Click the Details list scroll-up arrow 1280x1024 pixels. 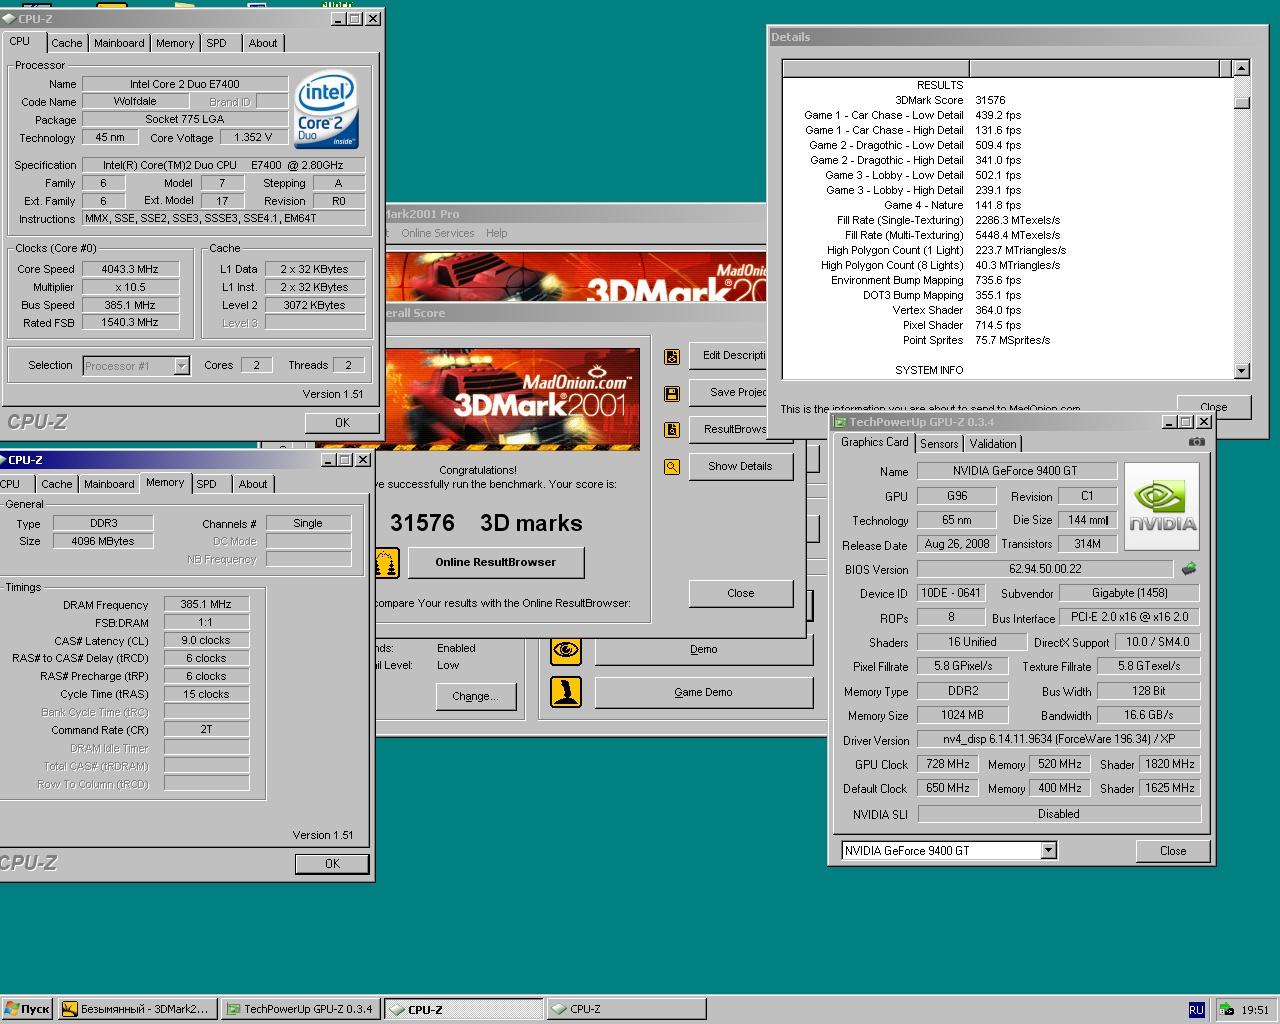[x=1241, y=68]
